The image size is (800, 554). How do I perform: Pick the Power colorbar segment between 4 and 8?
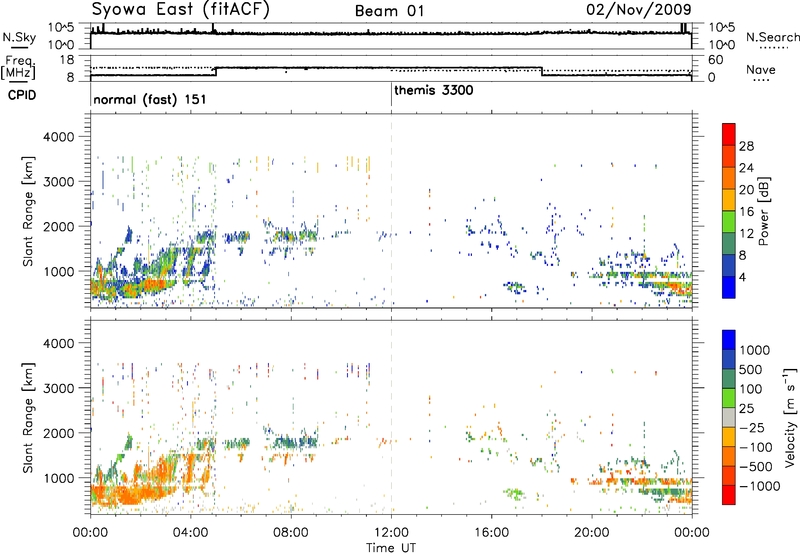click(729, 265)
